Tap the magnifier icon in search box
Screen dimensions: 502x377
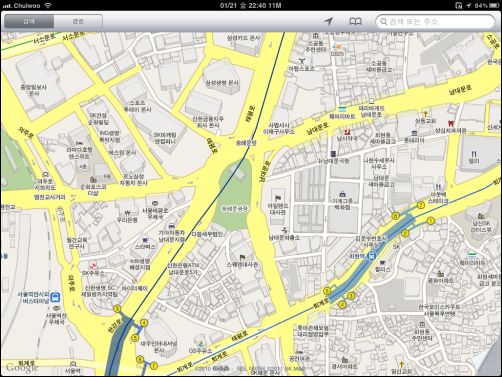point(384,22)
